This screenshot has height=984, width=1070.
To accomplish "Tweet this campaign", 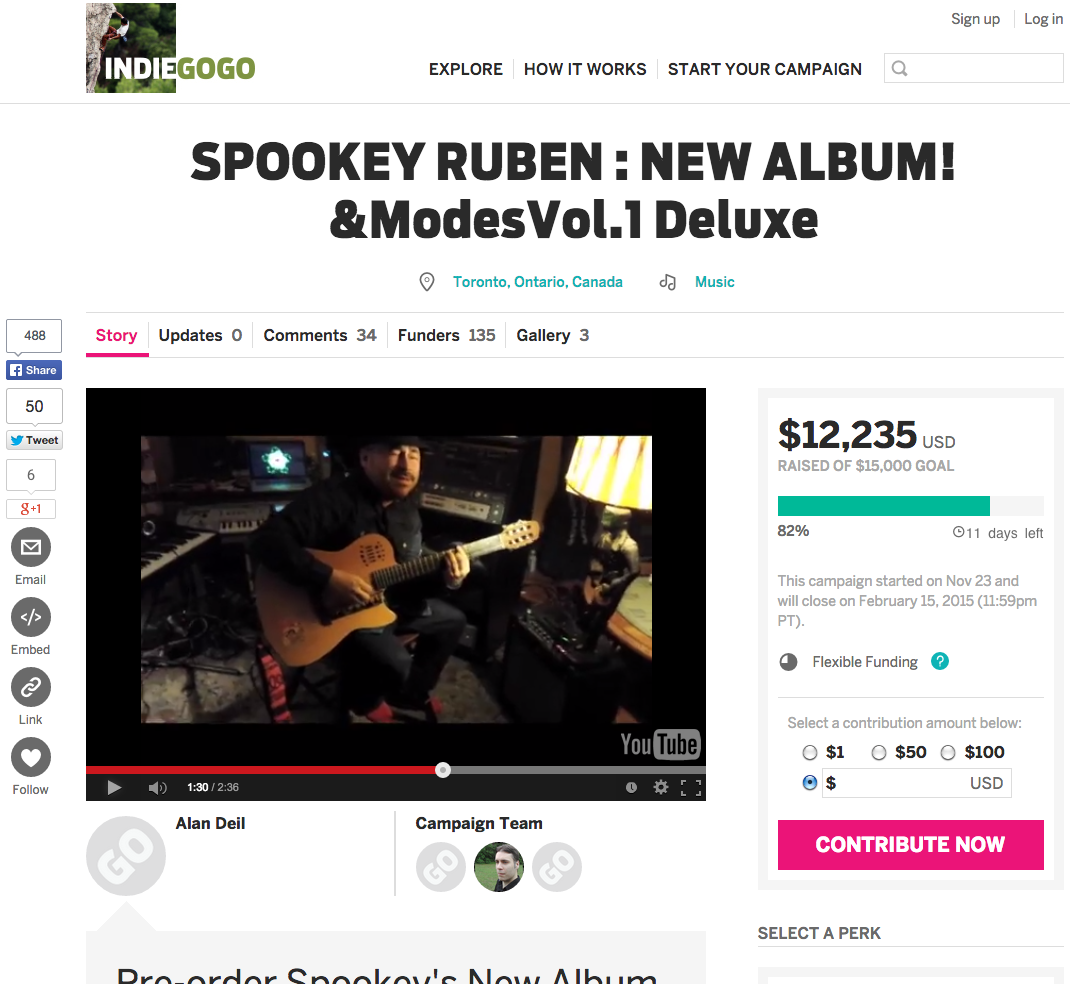I will (x=34, y=440).
